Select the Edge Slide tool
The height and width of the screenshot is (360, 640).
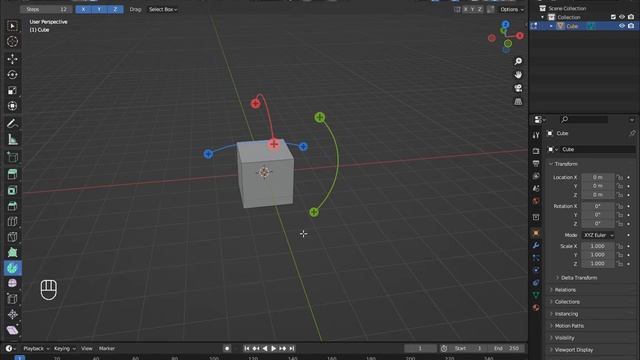point(12,299)
